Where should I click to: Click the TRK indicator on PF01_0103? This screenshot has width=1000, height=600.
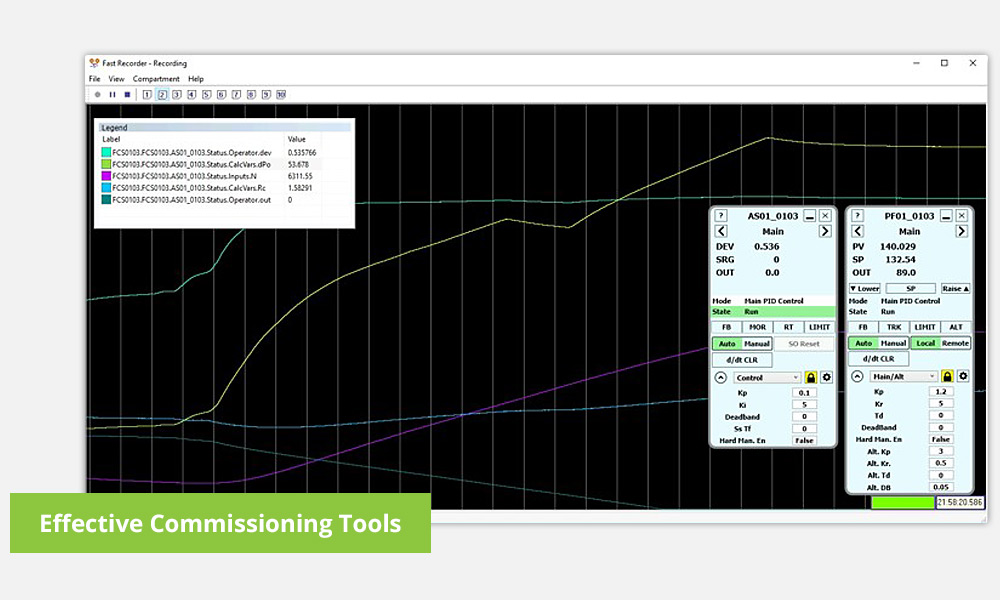[x=894, y=327]
